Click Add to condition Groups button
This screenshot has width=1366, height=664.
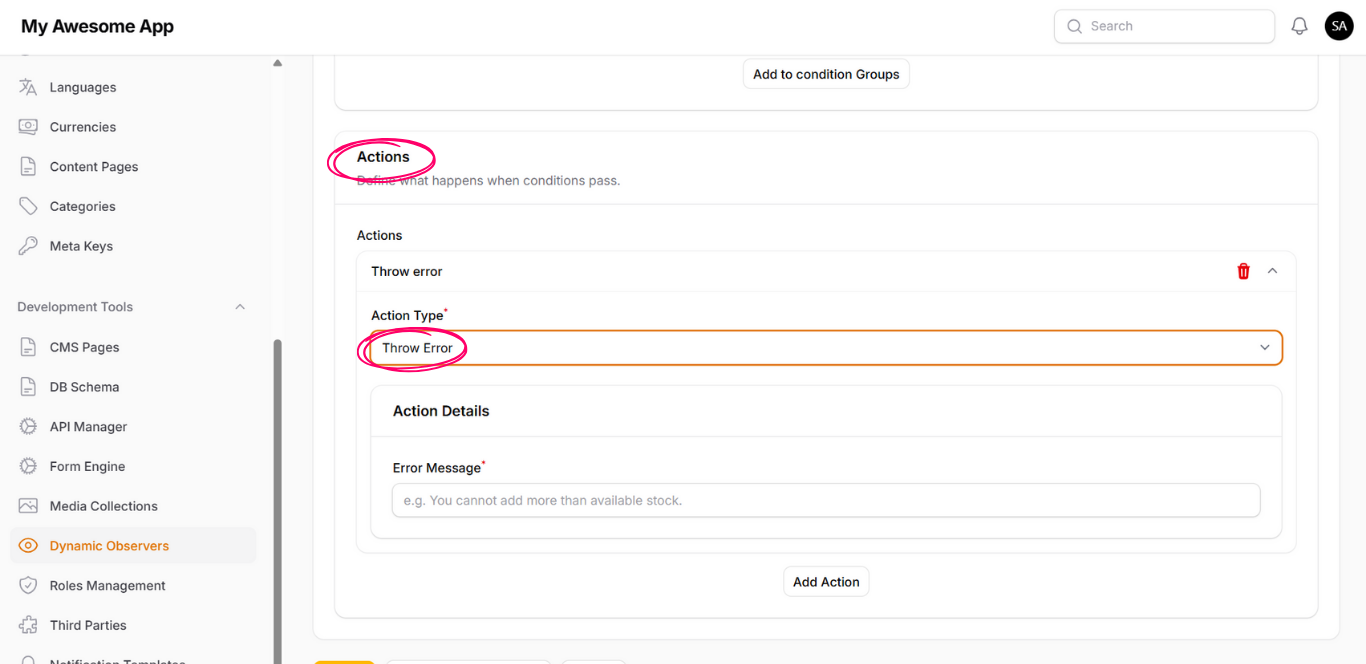point(825,74)
